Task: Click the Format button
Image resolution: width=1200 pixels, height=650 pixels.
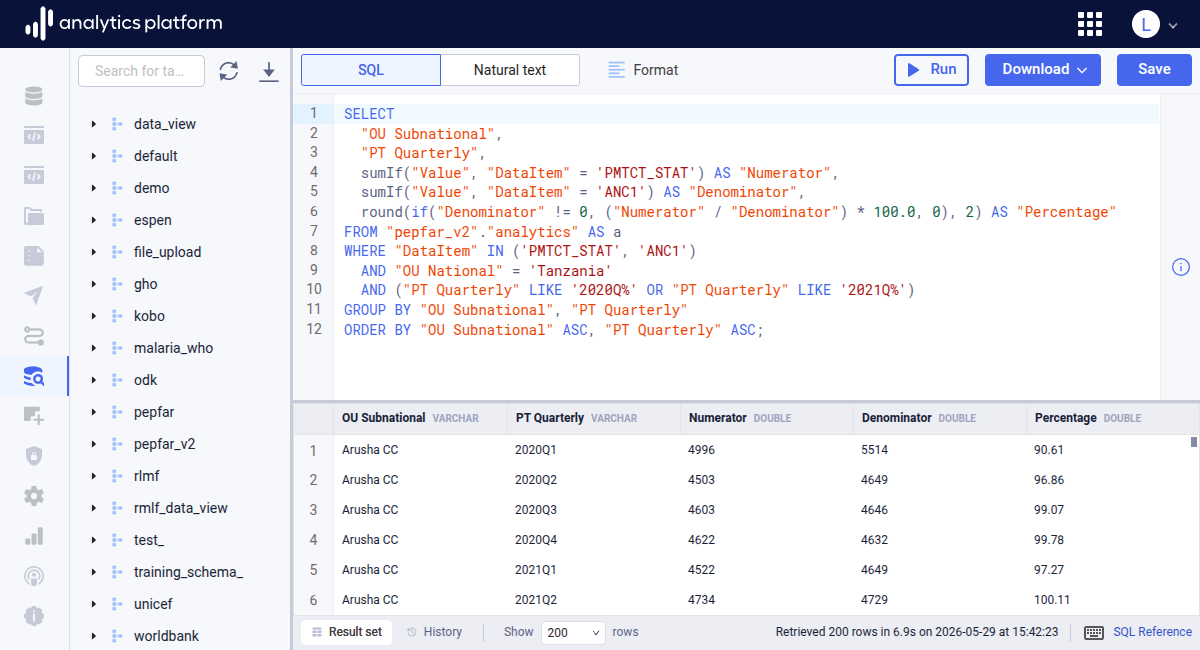Action: [x=643, y=70]
